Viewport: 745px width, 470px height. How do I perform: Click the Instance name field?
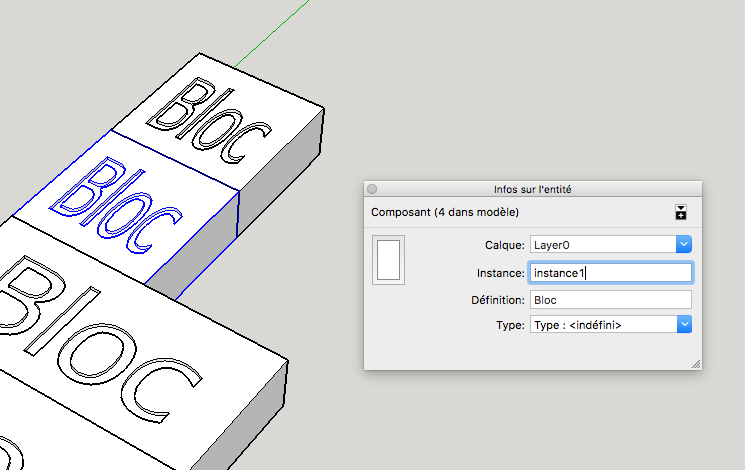pos(611,273)
